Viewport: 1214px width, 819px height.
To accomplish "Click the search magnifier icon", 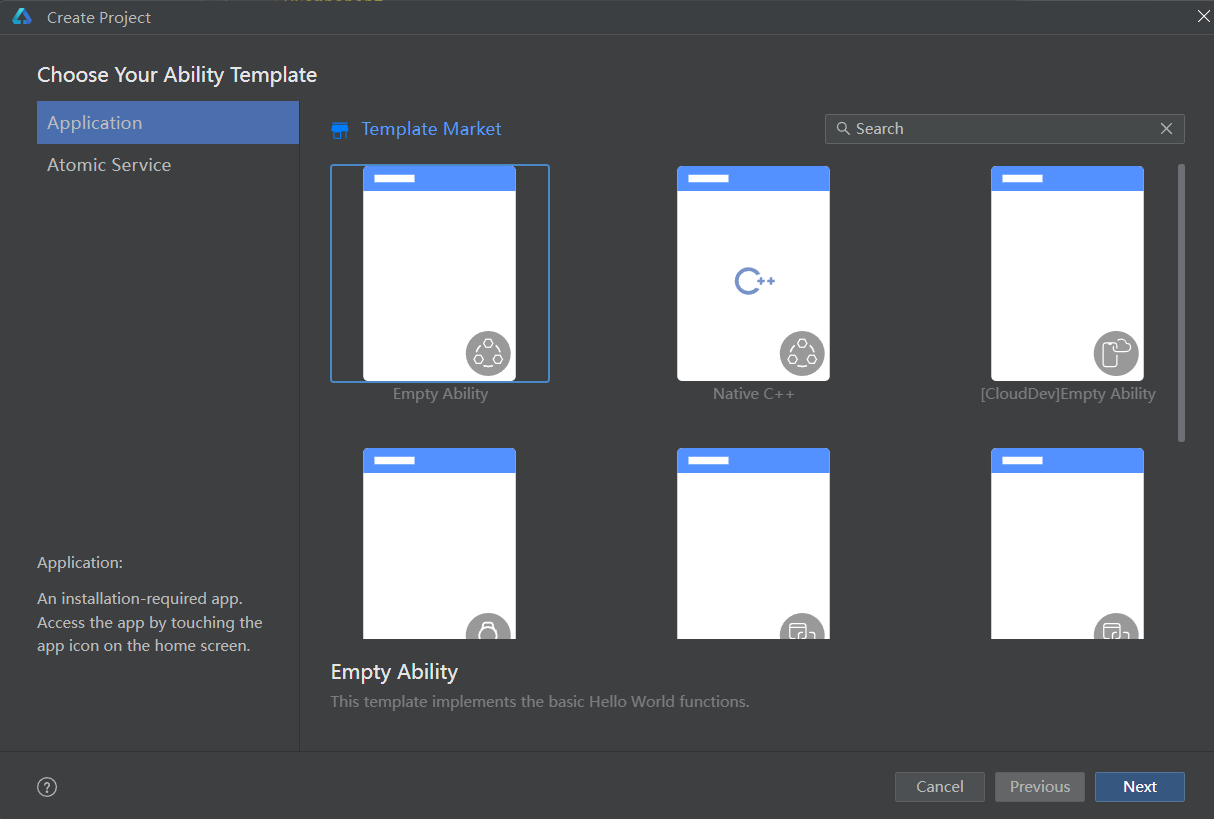I will [843, 129].
